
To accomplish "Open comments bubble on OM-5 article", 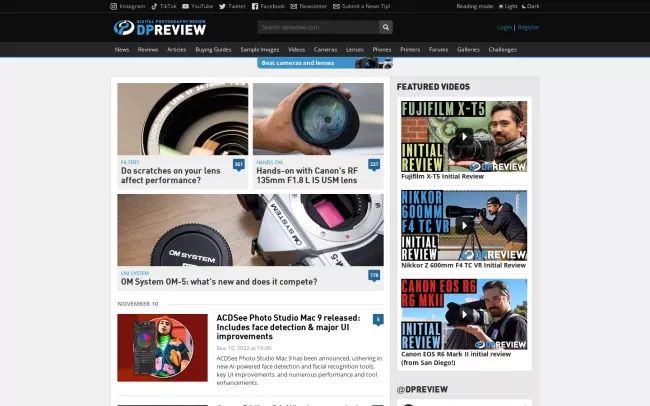I will (x=374, y=275).
